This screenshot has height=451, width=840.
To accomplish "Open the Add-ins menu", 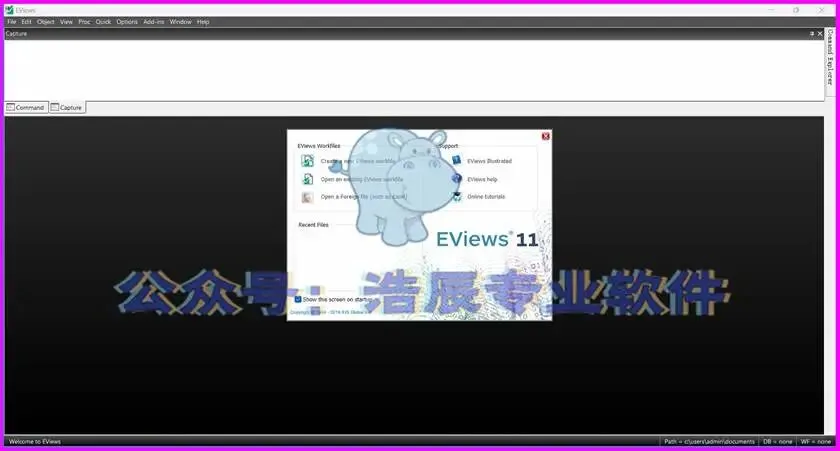I will coord(154,22).
